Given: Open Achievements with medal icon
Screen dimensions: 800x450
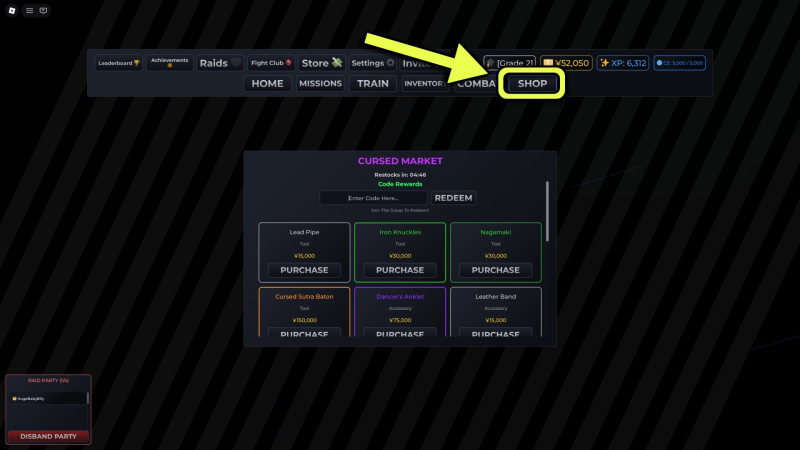Looking at the screenshot, I should [169, 63].
